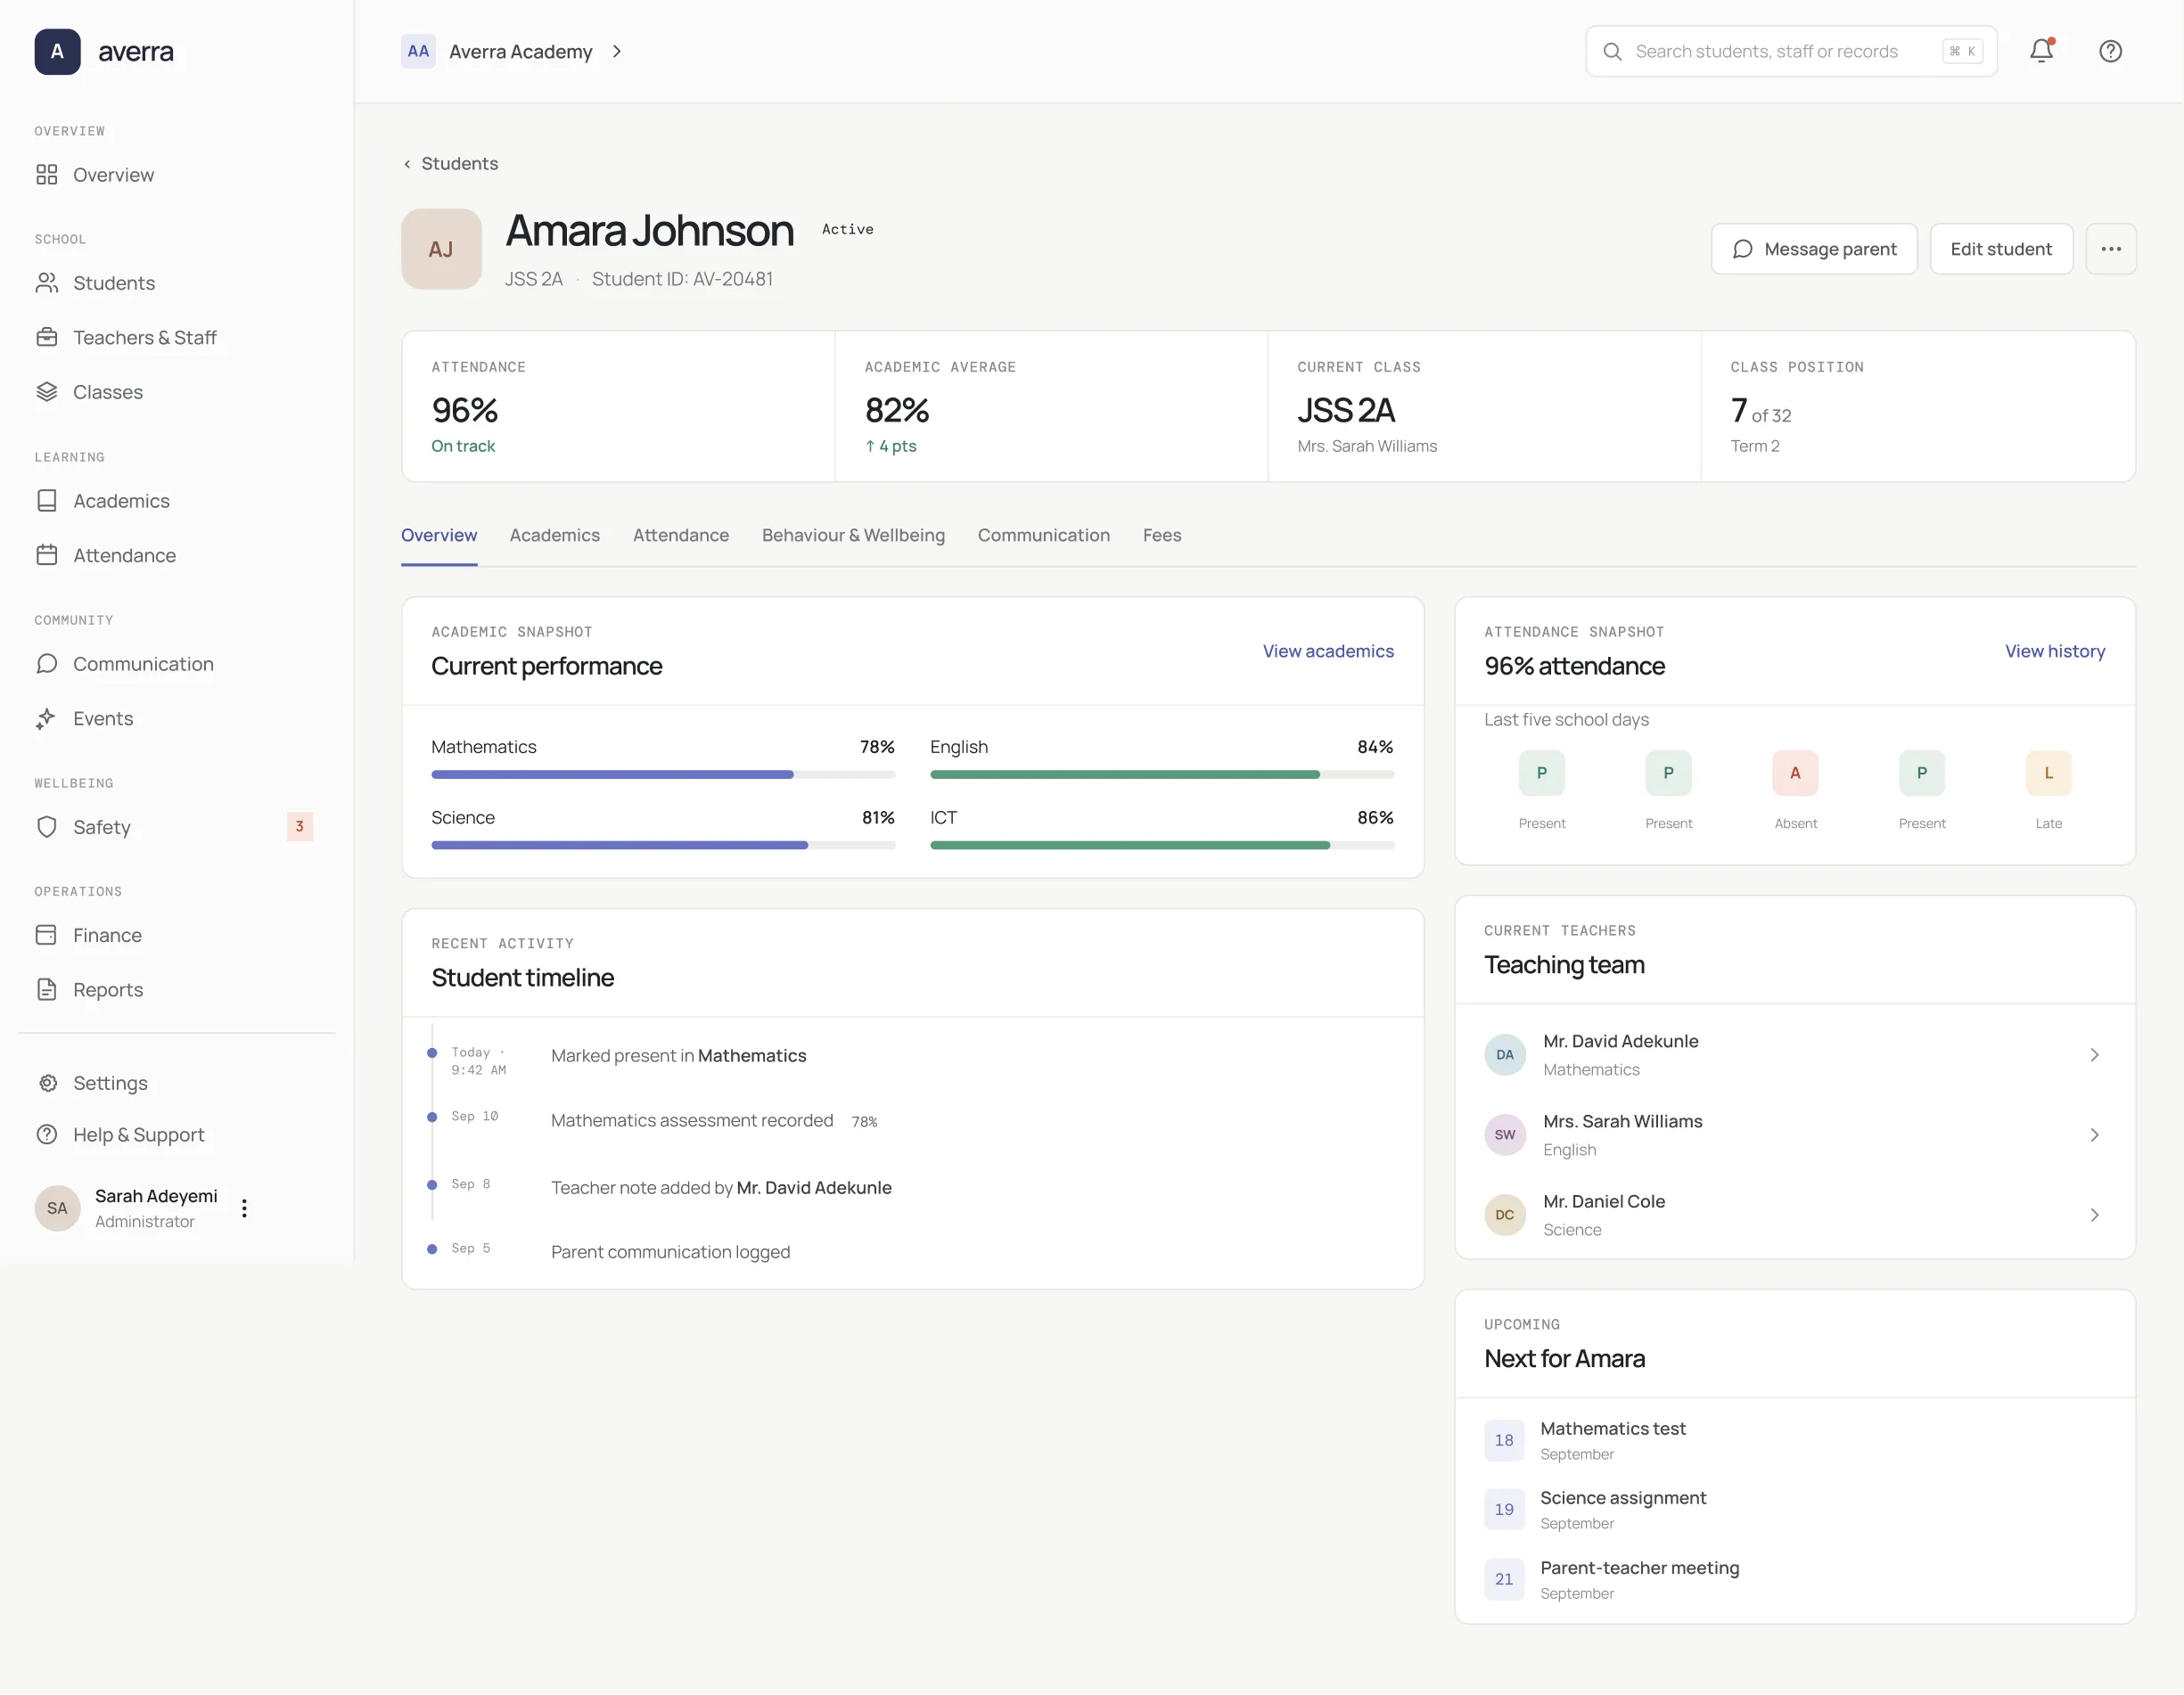The image size is (2184, 1695).
Task: Click the search students input field
Action: coord(1791,51)
